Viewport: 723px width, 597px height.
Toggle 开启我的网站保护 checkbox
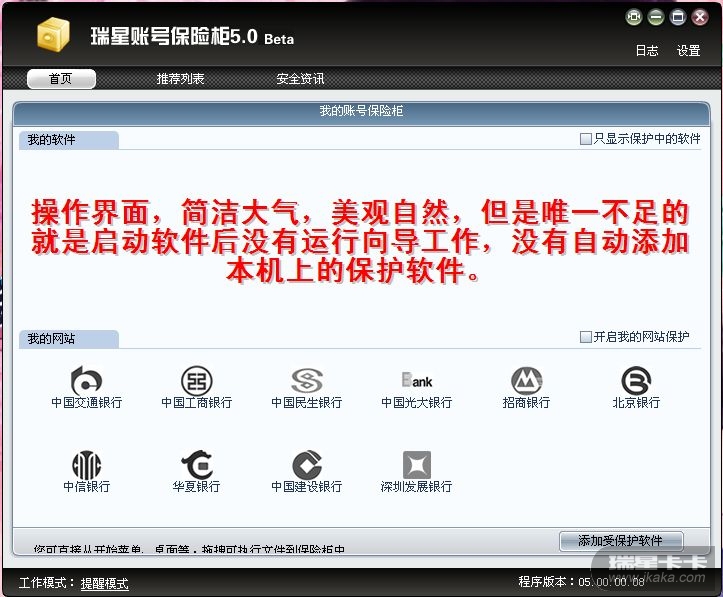(x=585, y=337)
